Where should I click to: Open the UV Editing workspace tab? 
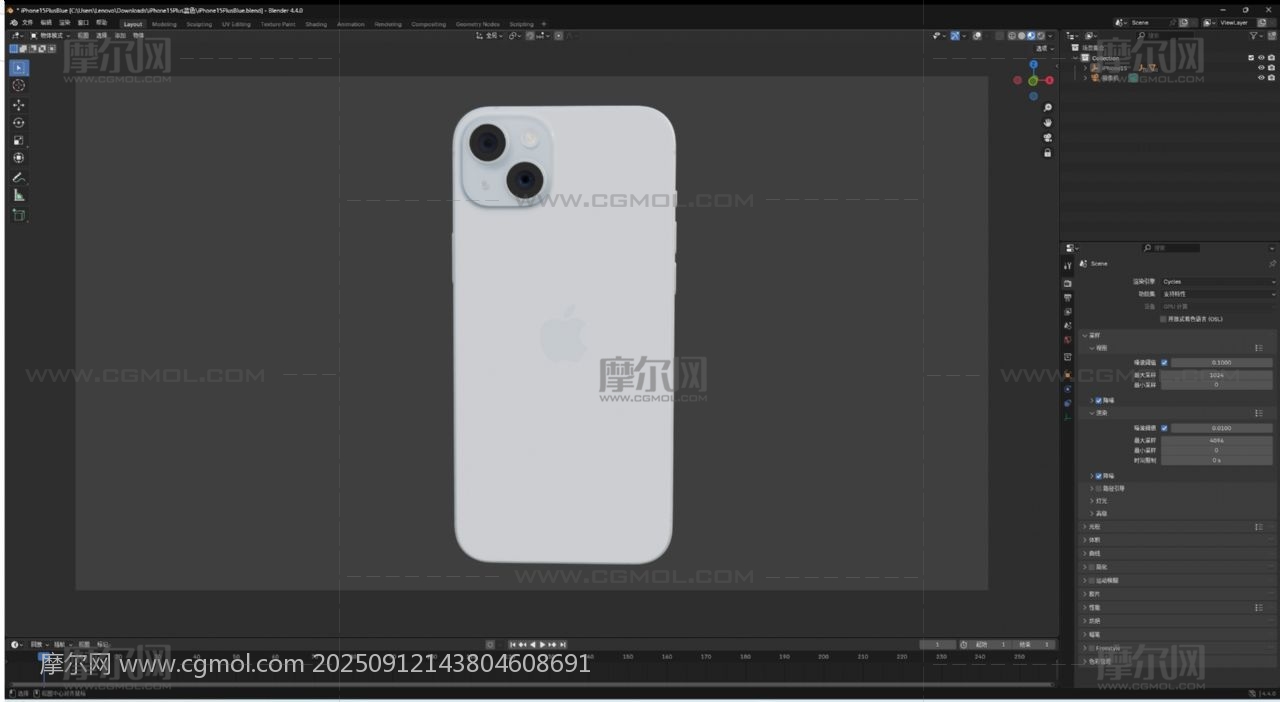point(236,24)
